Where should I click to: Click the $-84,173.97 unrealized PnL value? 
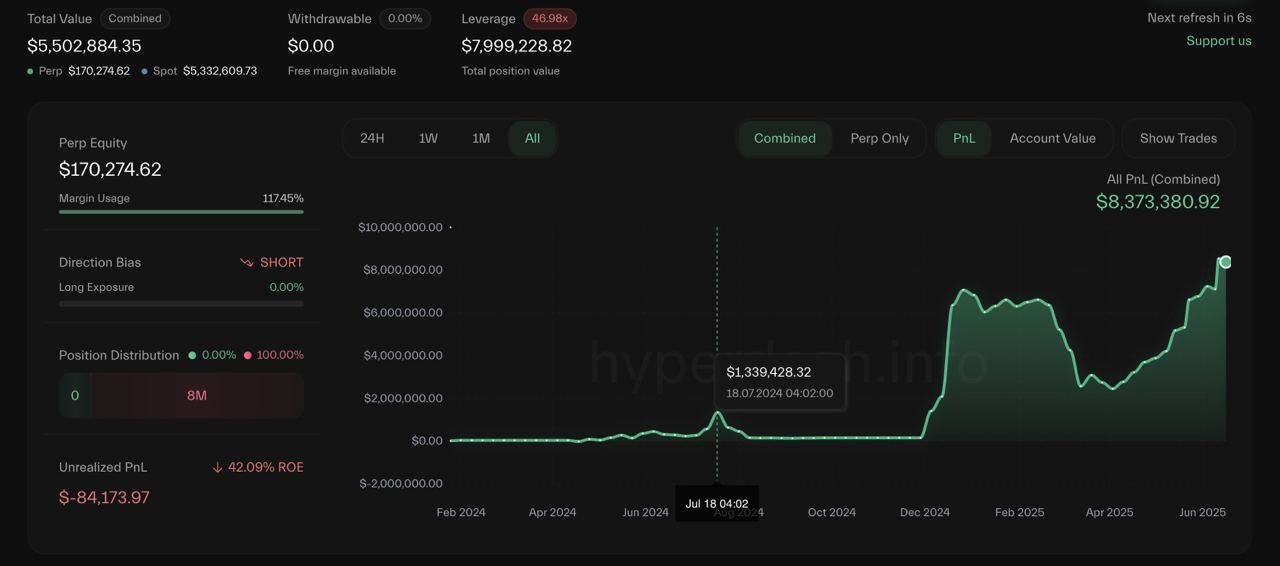tap(104, 497)
